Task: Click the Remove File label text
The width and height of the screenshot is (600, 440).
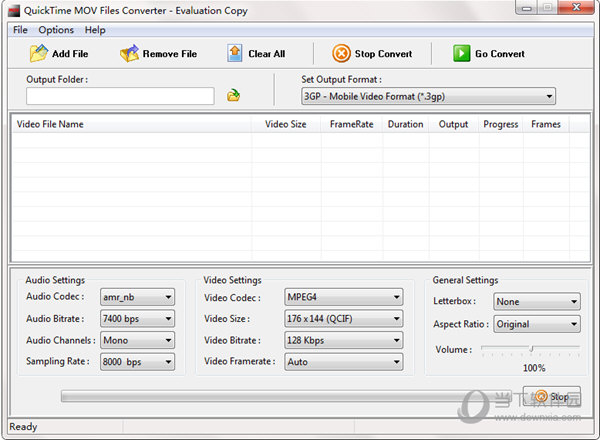Action: pyautogui.click(x=170, y=54)
